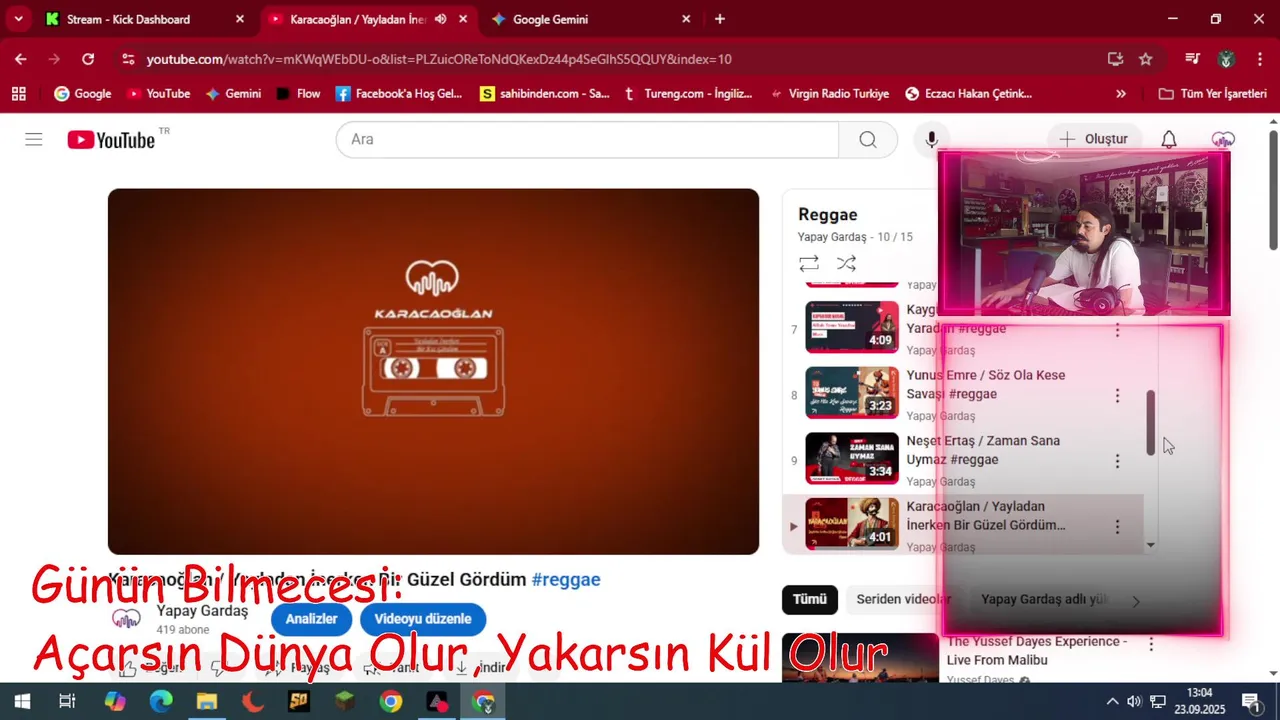1280x720 pixels.
Task: Open the YouTube bookmark
Action: pyautogui.click(x=158, y=94)
